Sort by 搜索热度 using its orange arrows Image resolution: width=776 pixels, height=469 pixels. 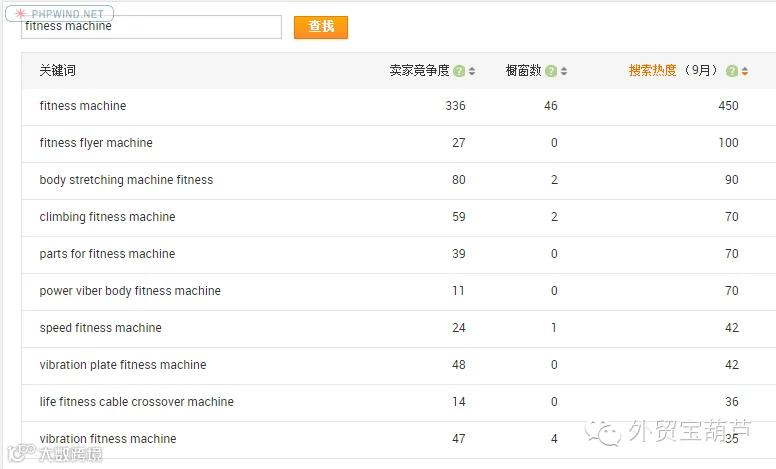745,71
